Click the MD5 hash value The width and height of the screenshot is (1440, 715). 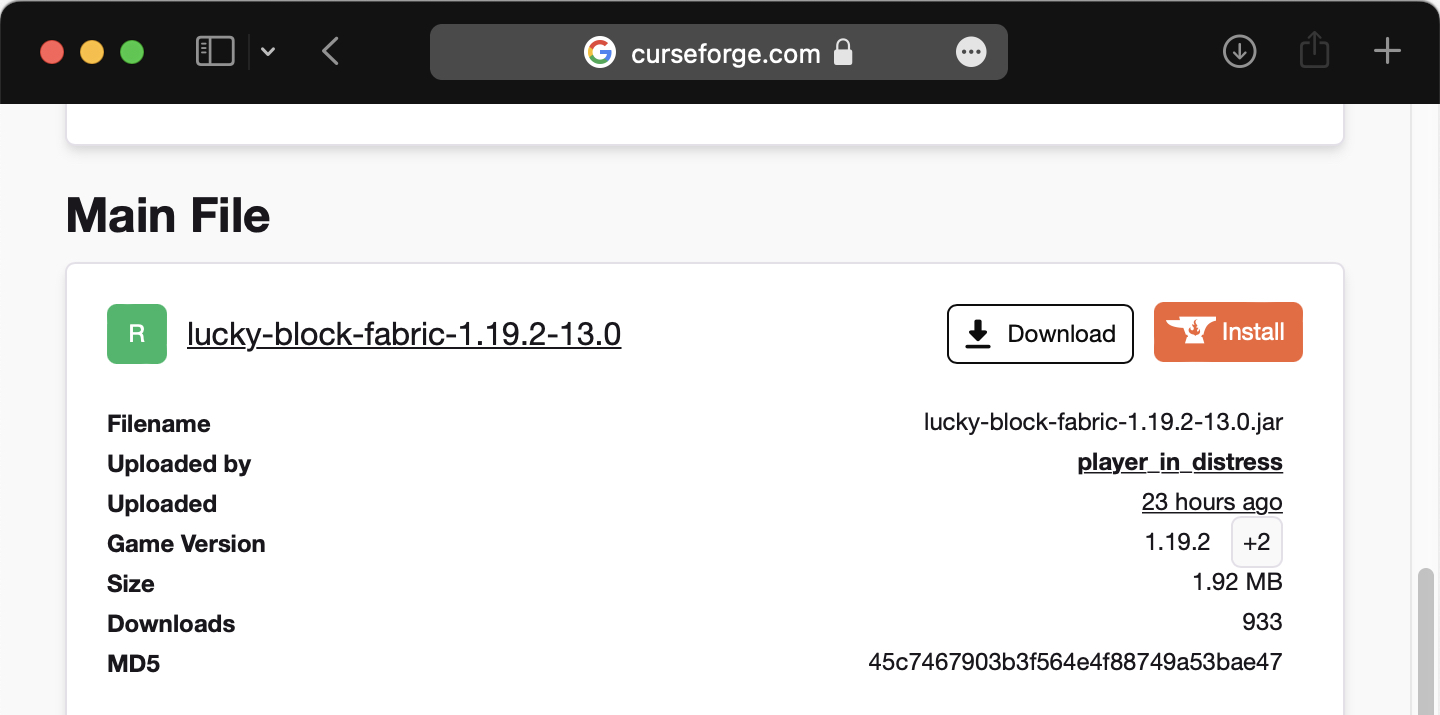pyautogui.click(x=1075, y=662)
